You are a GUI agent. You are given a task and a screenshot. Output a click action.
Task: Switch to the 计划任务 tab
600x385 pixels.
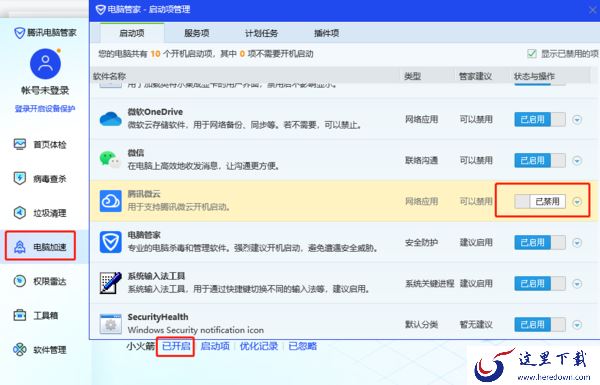tap(261, 33)
